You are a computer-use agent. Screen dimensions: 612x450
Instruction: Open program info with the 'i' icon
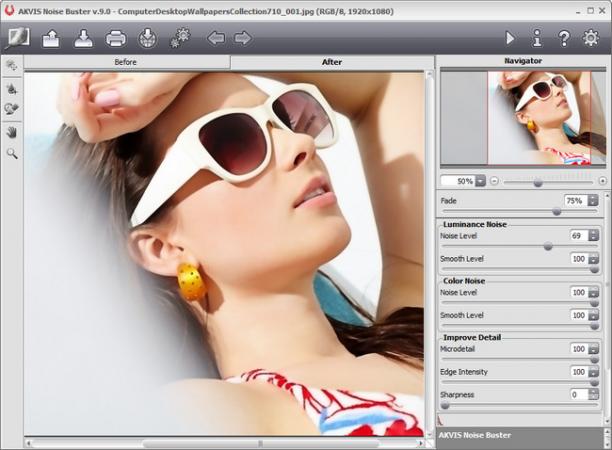point(537,38)
